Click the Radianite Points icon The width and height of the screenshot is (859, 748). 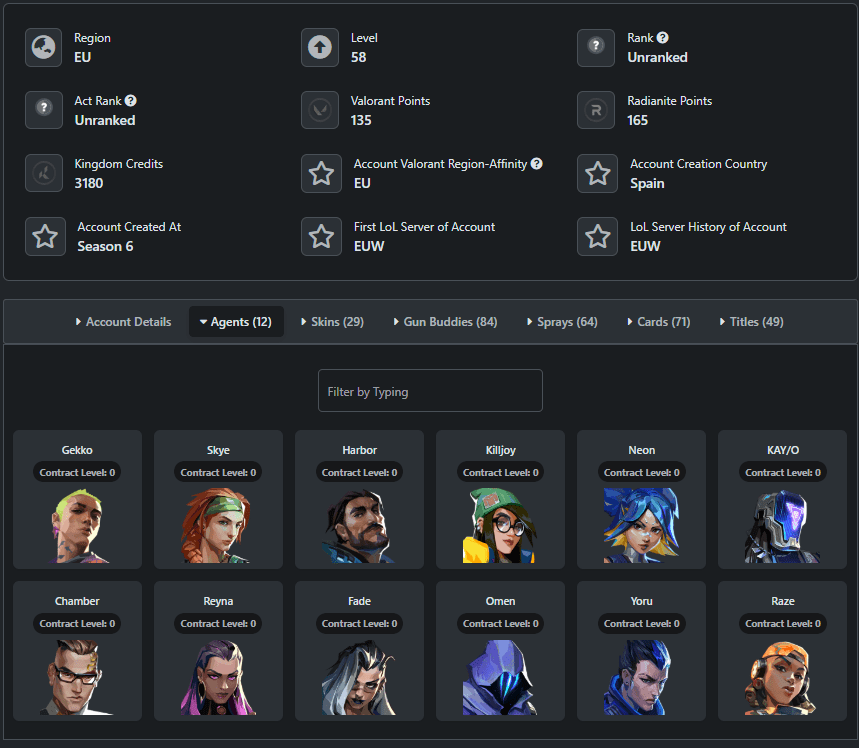coord(596,110)
